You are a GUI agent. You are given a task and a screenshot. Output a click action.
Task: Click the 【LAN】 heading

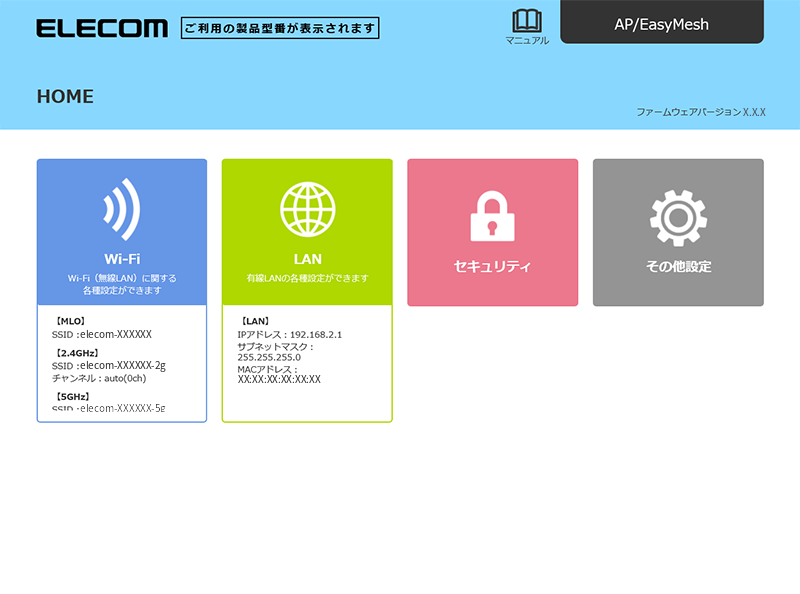255,321
